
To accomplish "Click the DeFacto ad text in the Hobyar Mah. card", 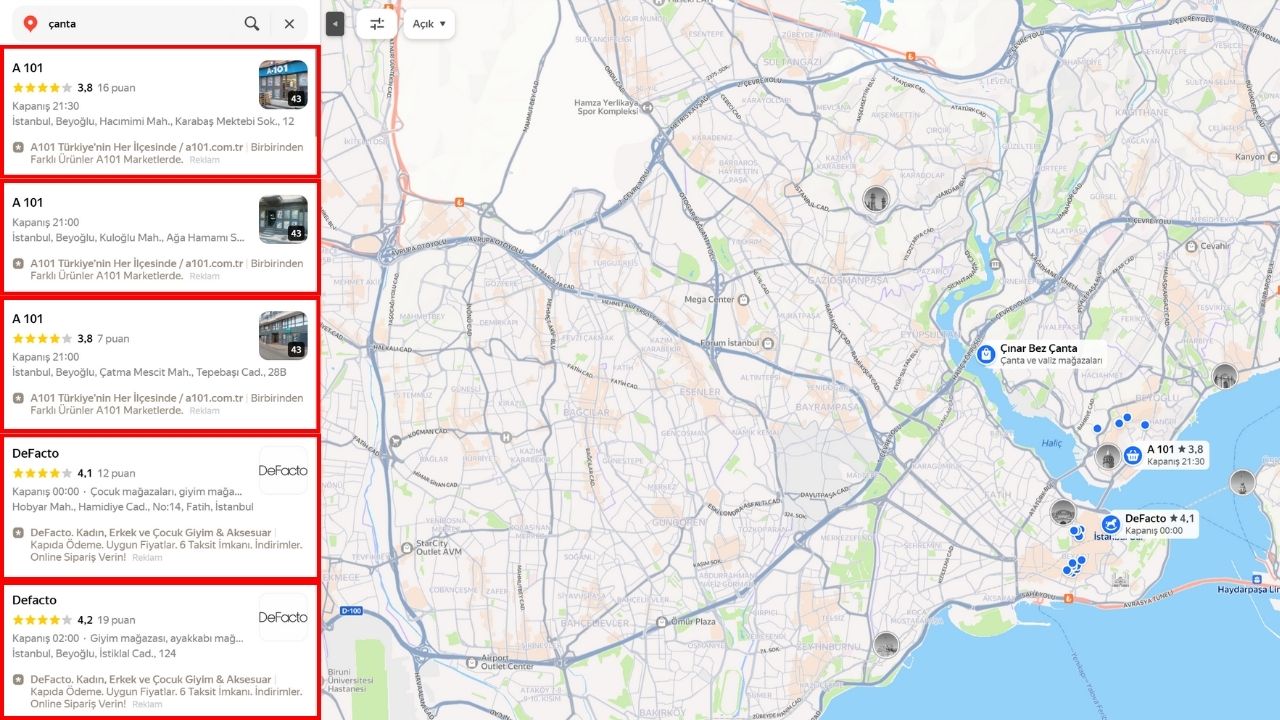I will click(x=166, y=545).
